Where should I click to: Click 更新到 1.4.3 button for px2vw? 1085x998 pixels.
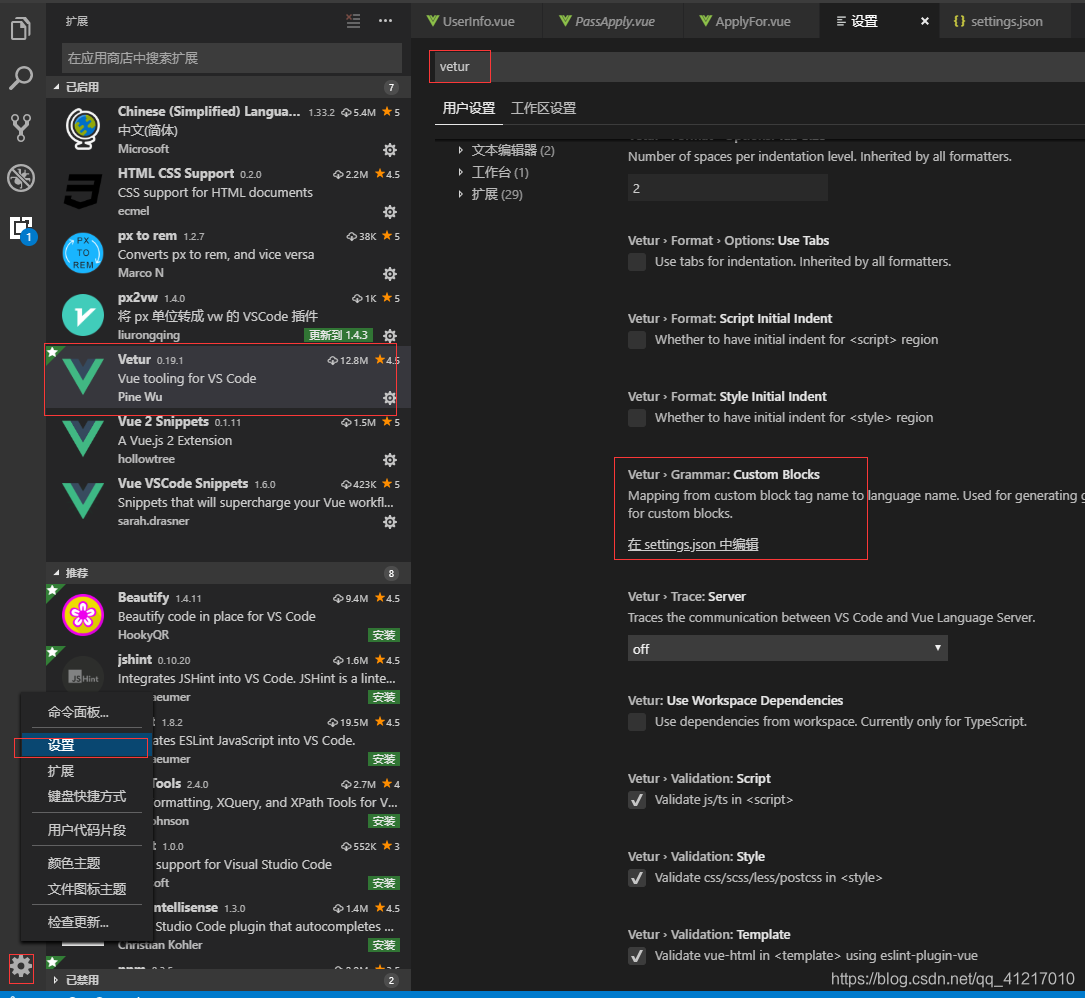pos(338,335)
